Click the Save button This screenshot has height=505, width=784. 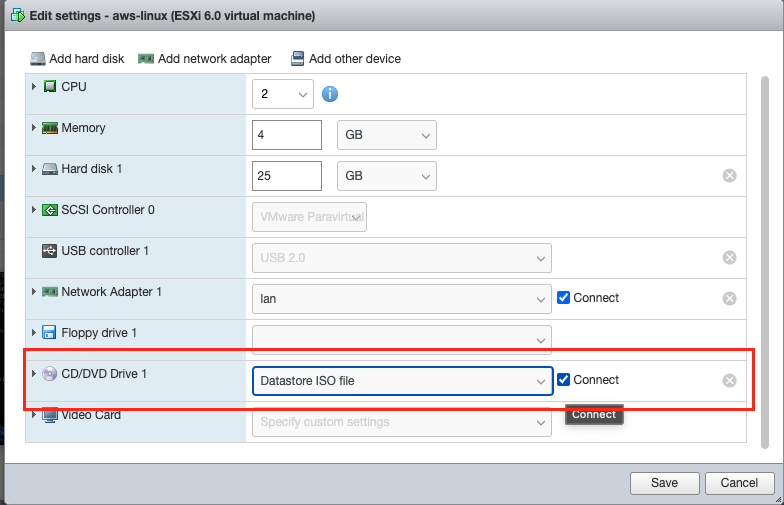[x=664, y=482]
